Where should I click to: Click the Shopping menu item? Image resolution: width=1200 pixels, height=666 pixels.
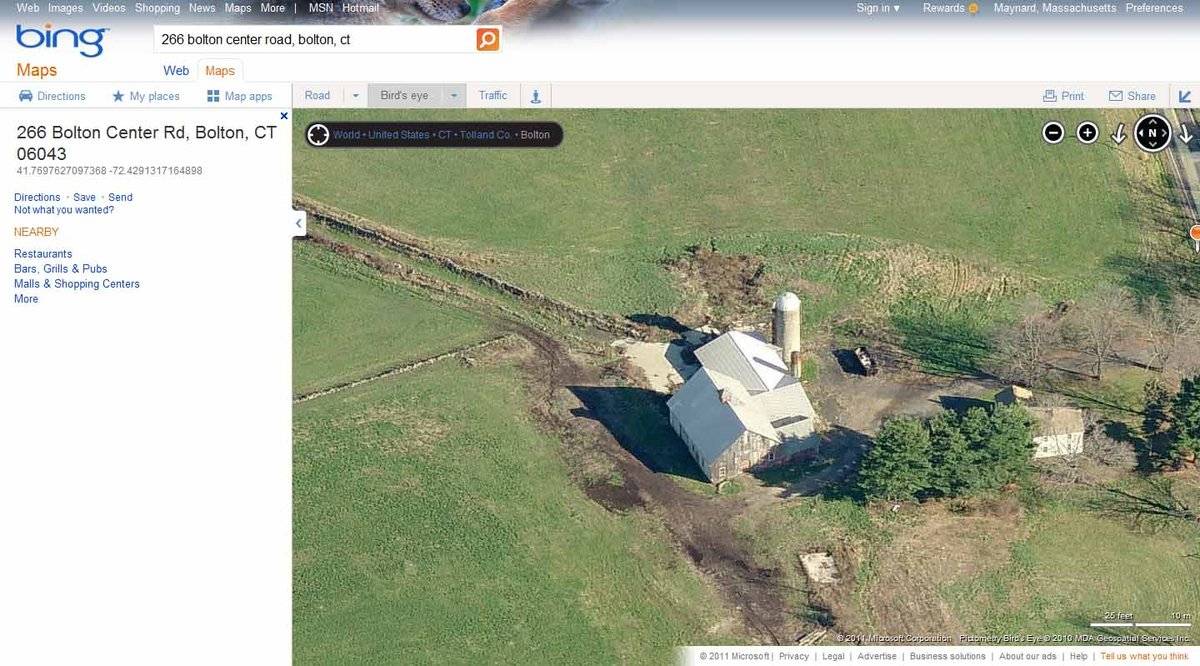click(157, 7)
